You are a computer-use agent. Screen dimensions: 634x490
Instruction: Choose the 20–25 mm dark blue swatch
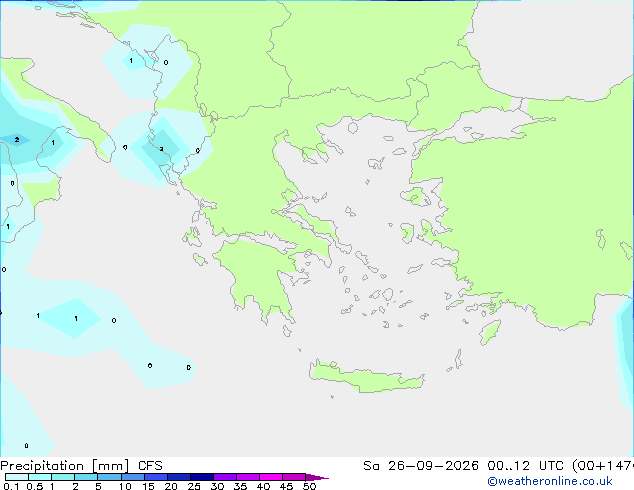[x=178, y=477]
